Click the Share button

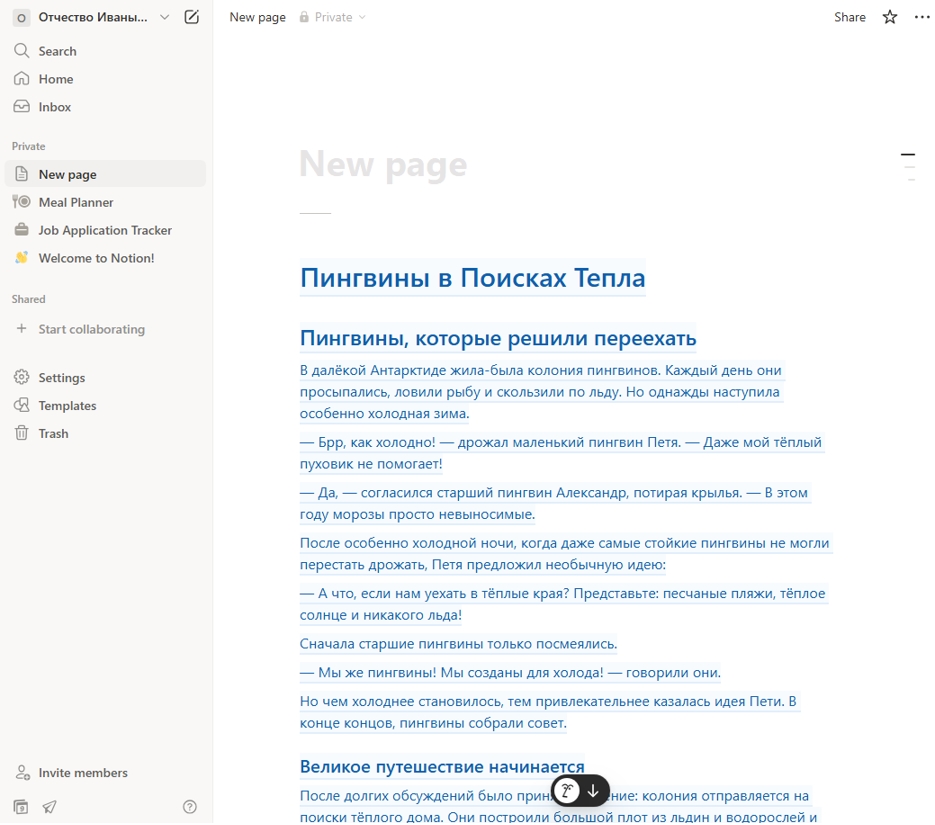click(850, 17)
